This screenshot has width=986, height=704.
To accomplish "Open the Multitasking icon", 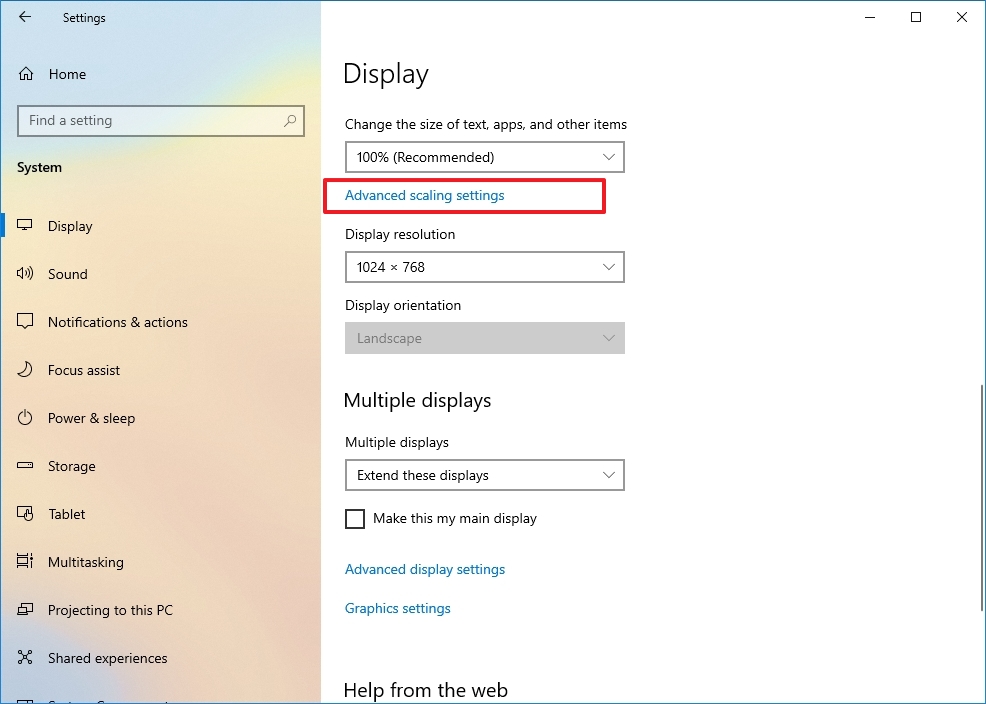I will click(x=25, y=561).
